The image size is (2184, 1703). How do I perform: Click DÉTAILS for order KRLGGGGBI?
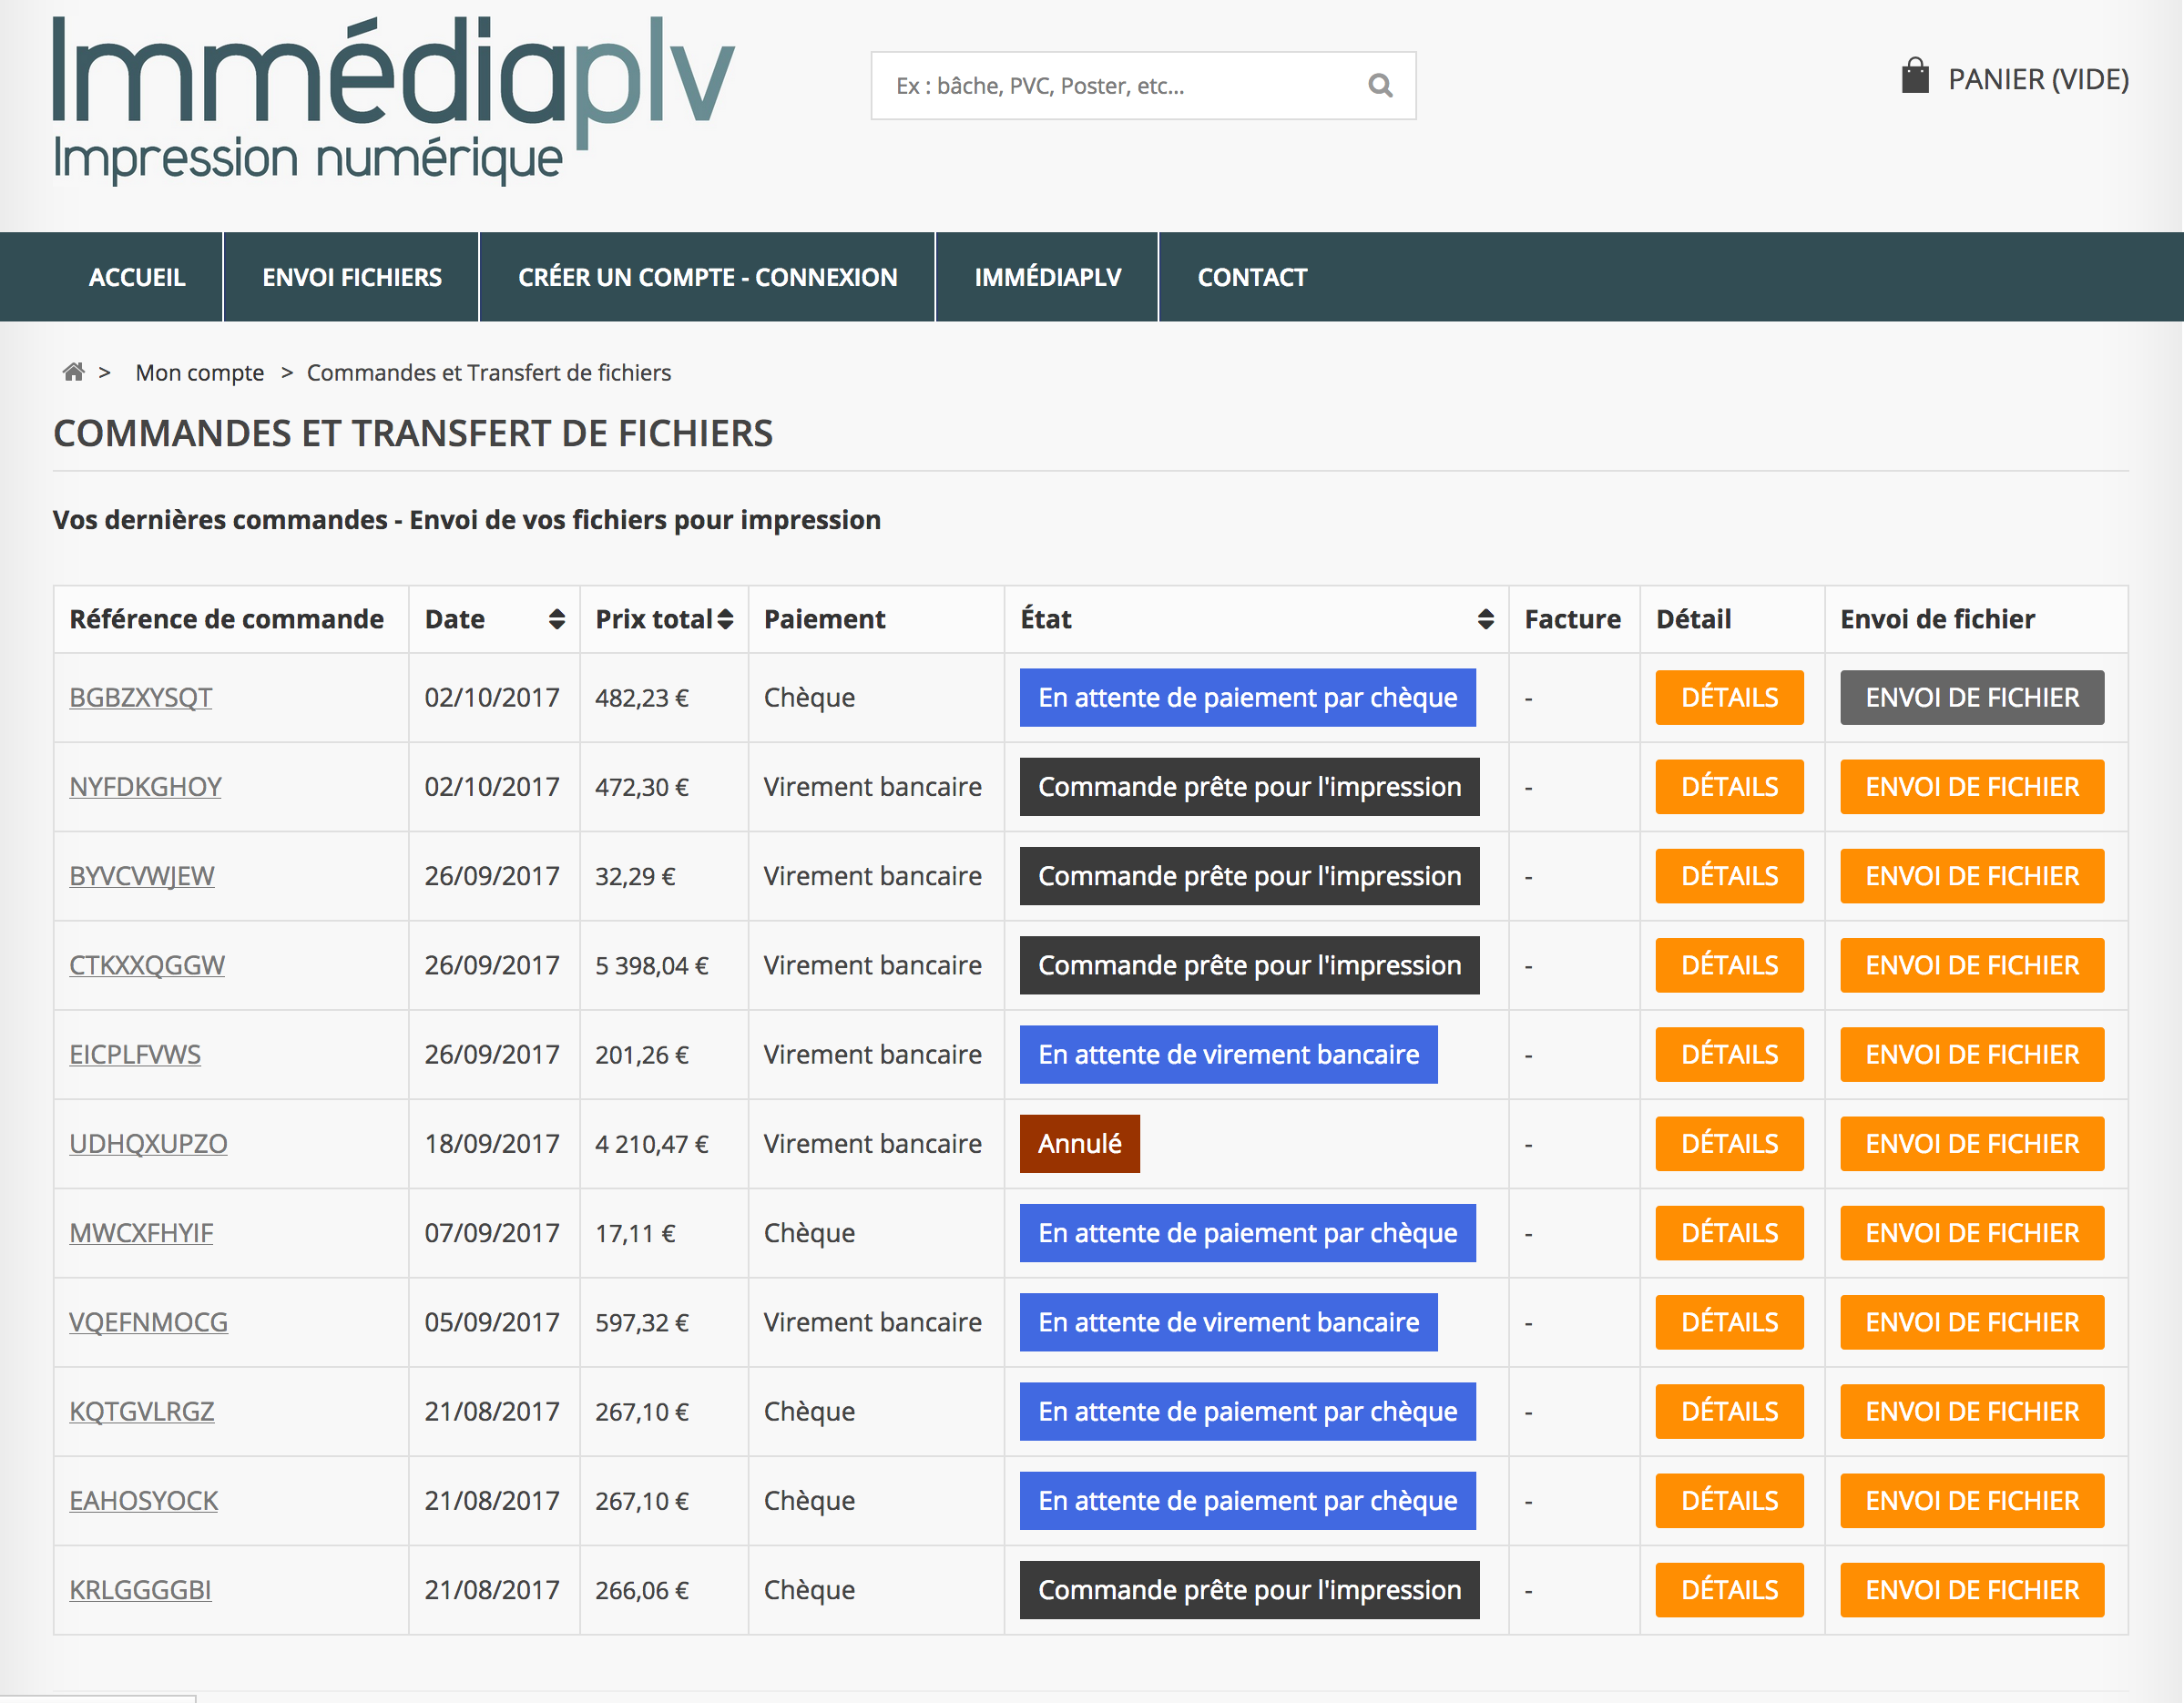(x=1729, y=1590)
